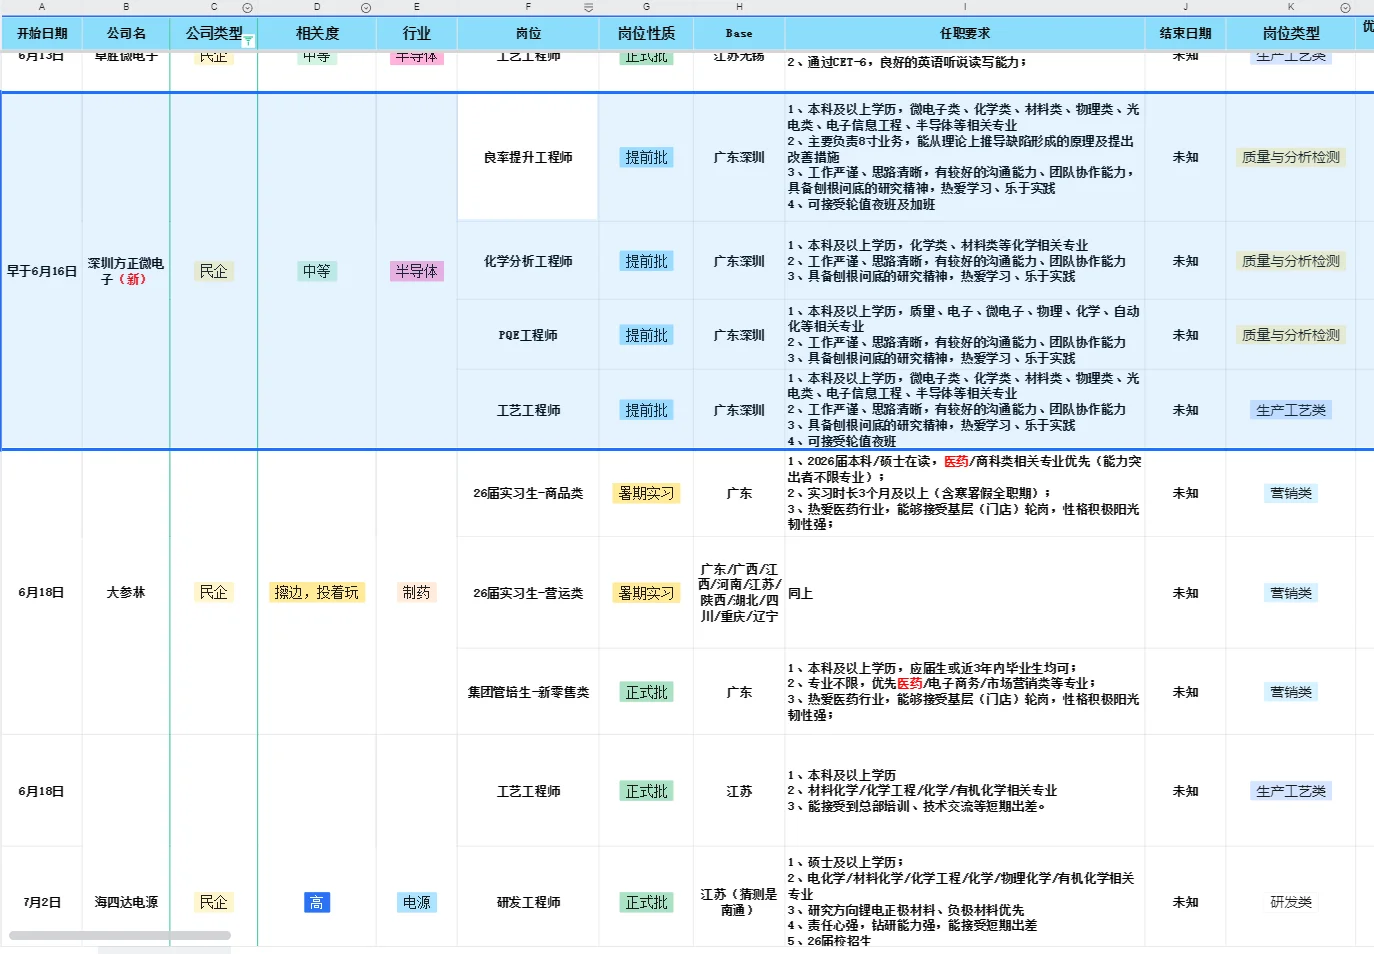Select the 良率提升工程师 position cell
The image size is (1374, 954).
coord(528,157)
